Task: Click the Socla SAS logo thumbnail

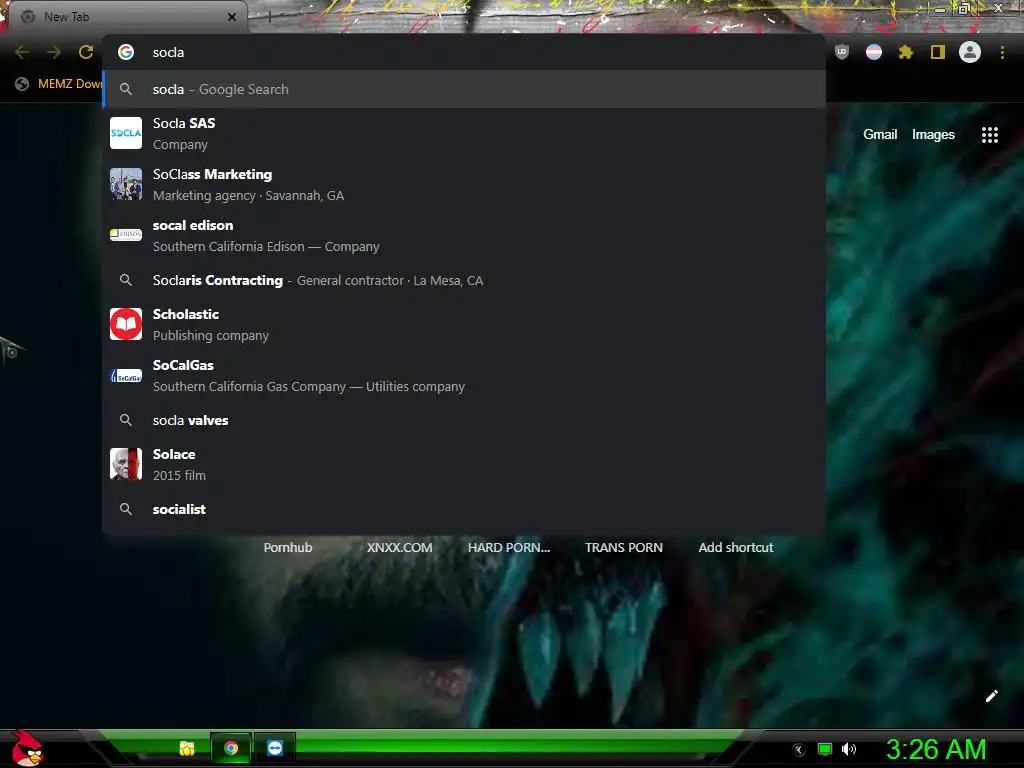Action: pyautogui.click(x=126, y=133)
